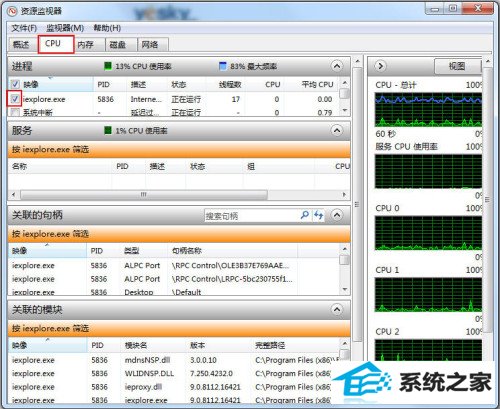Sort modules by 版本 column header

pyautogui.click(x=219, y=345)
